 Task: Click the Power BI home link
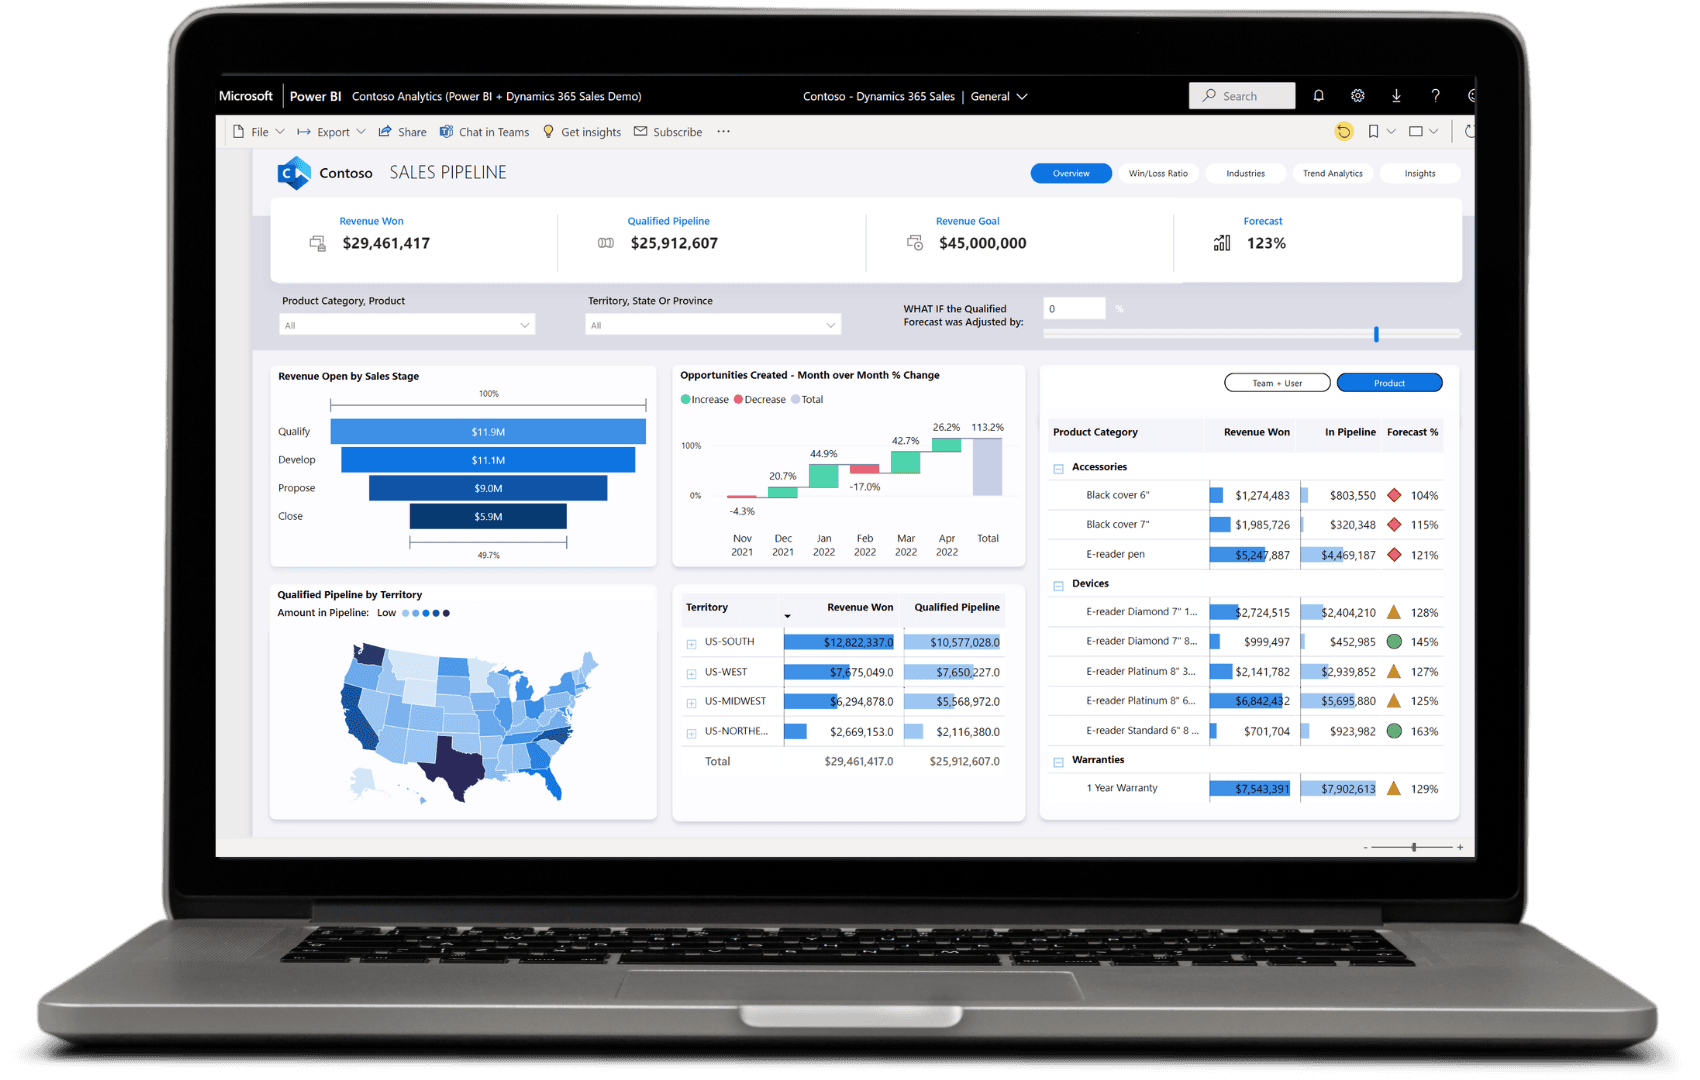pyautogui.click(x=315, y=96)
